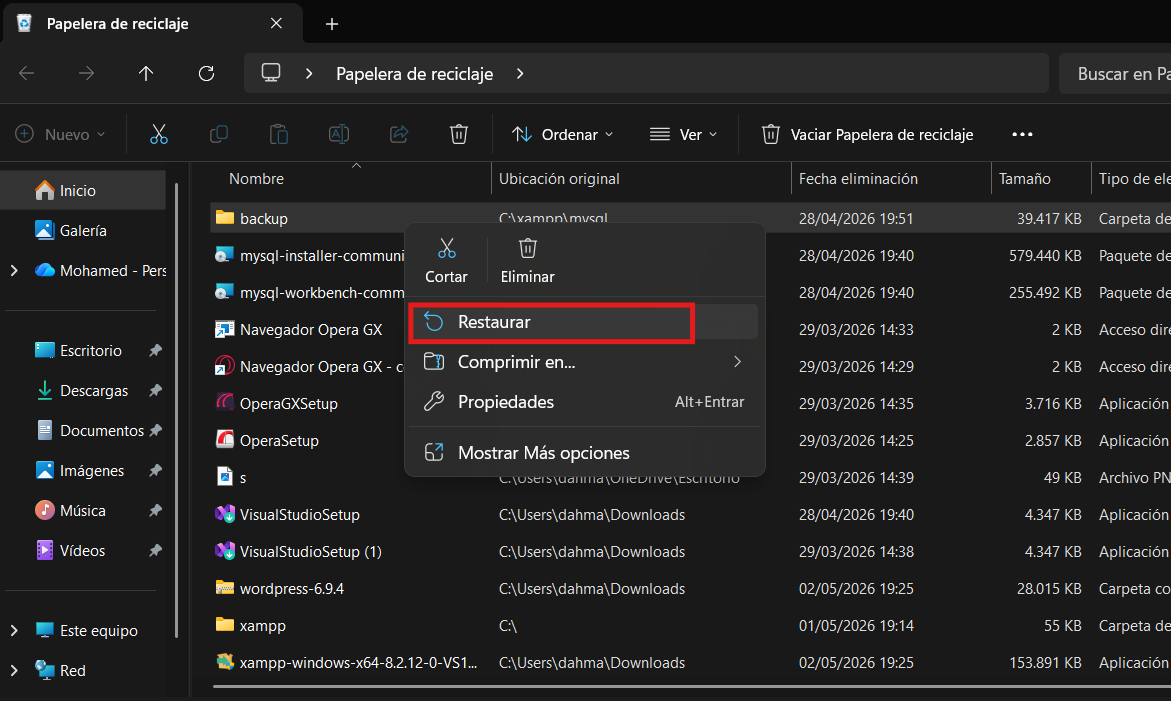The image size is (1171, 701).
Task: Expand the Este equipo tree node
Action: click(14, 630)
